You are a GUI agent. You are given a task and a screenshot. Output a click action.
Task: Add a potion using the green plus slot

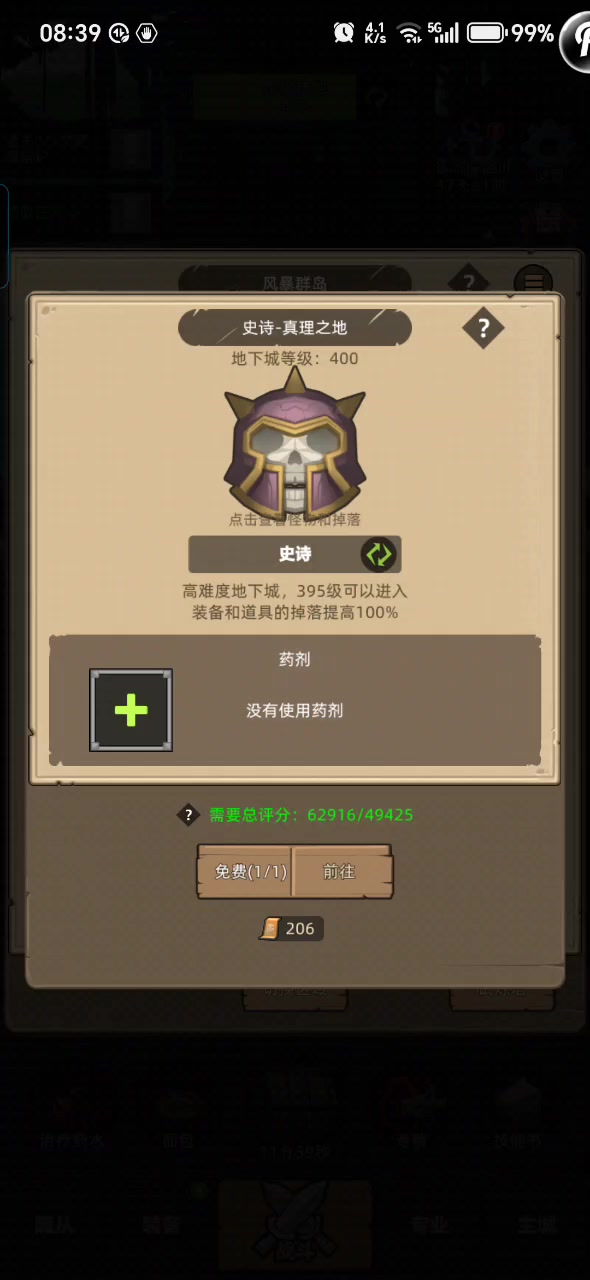tap(131, 710)
